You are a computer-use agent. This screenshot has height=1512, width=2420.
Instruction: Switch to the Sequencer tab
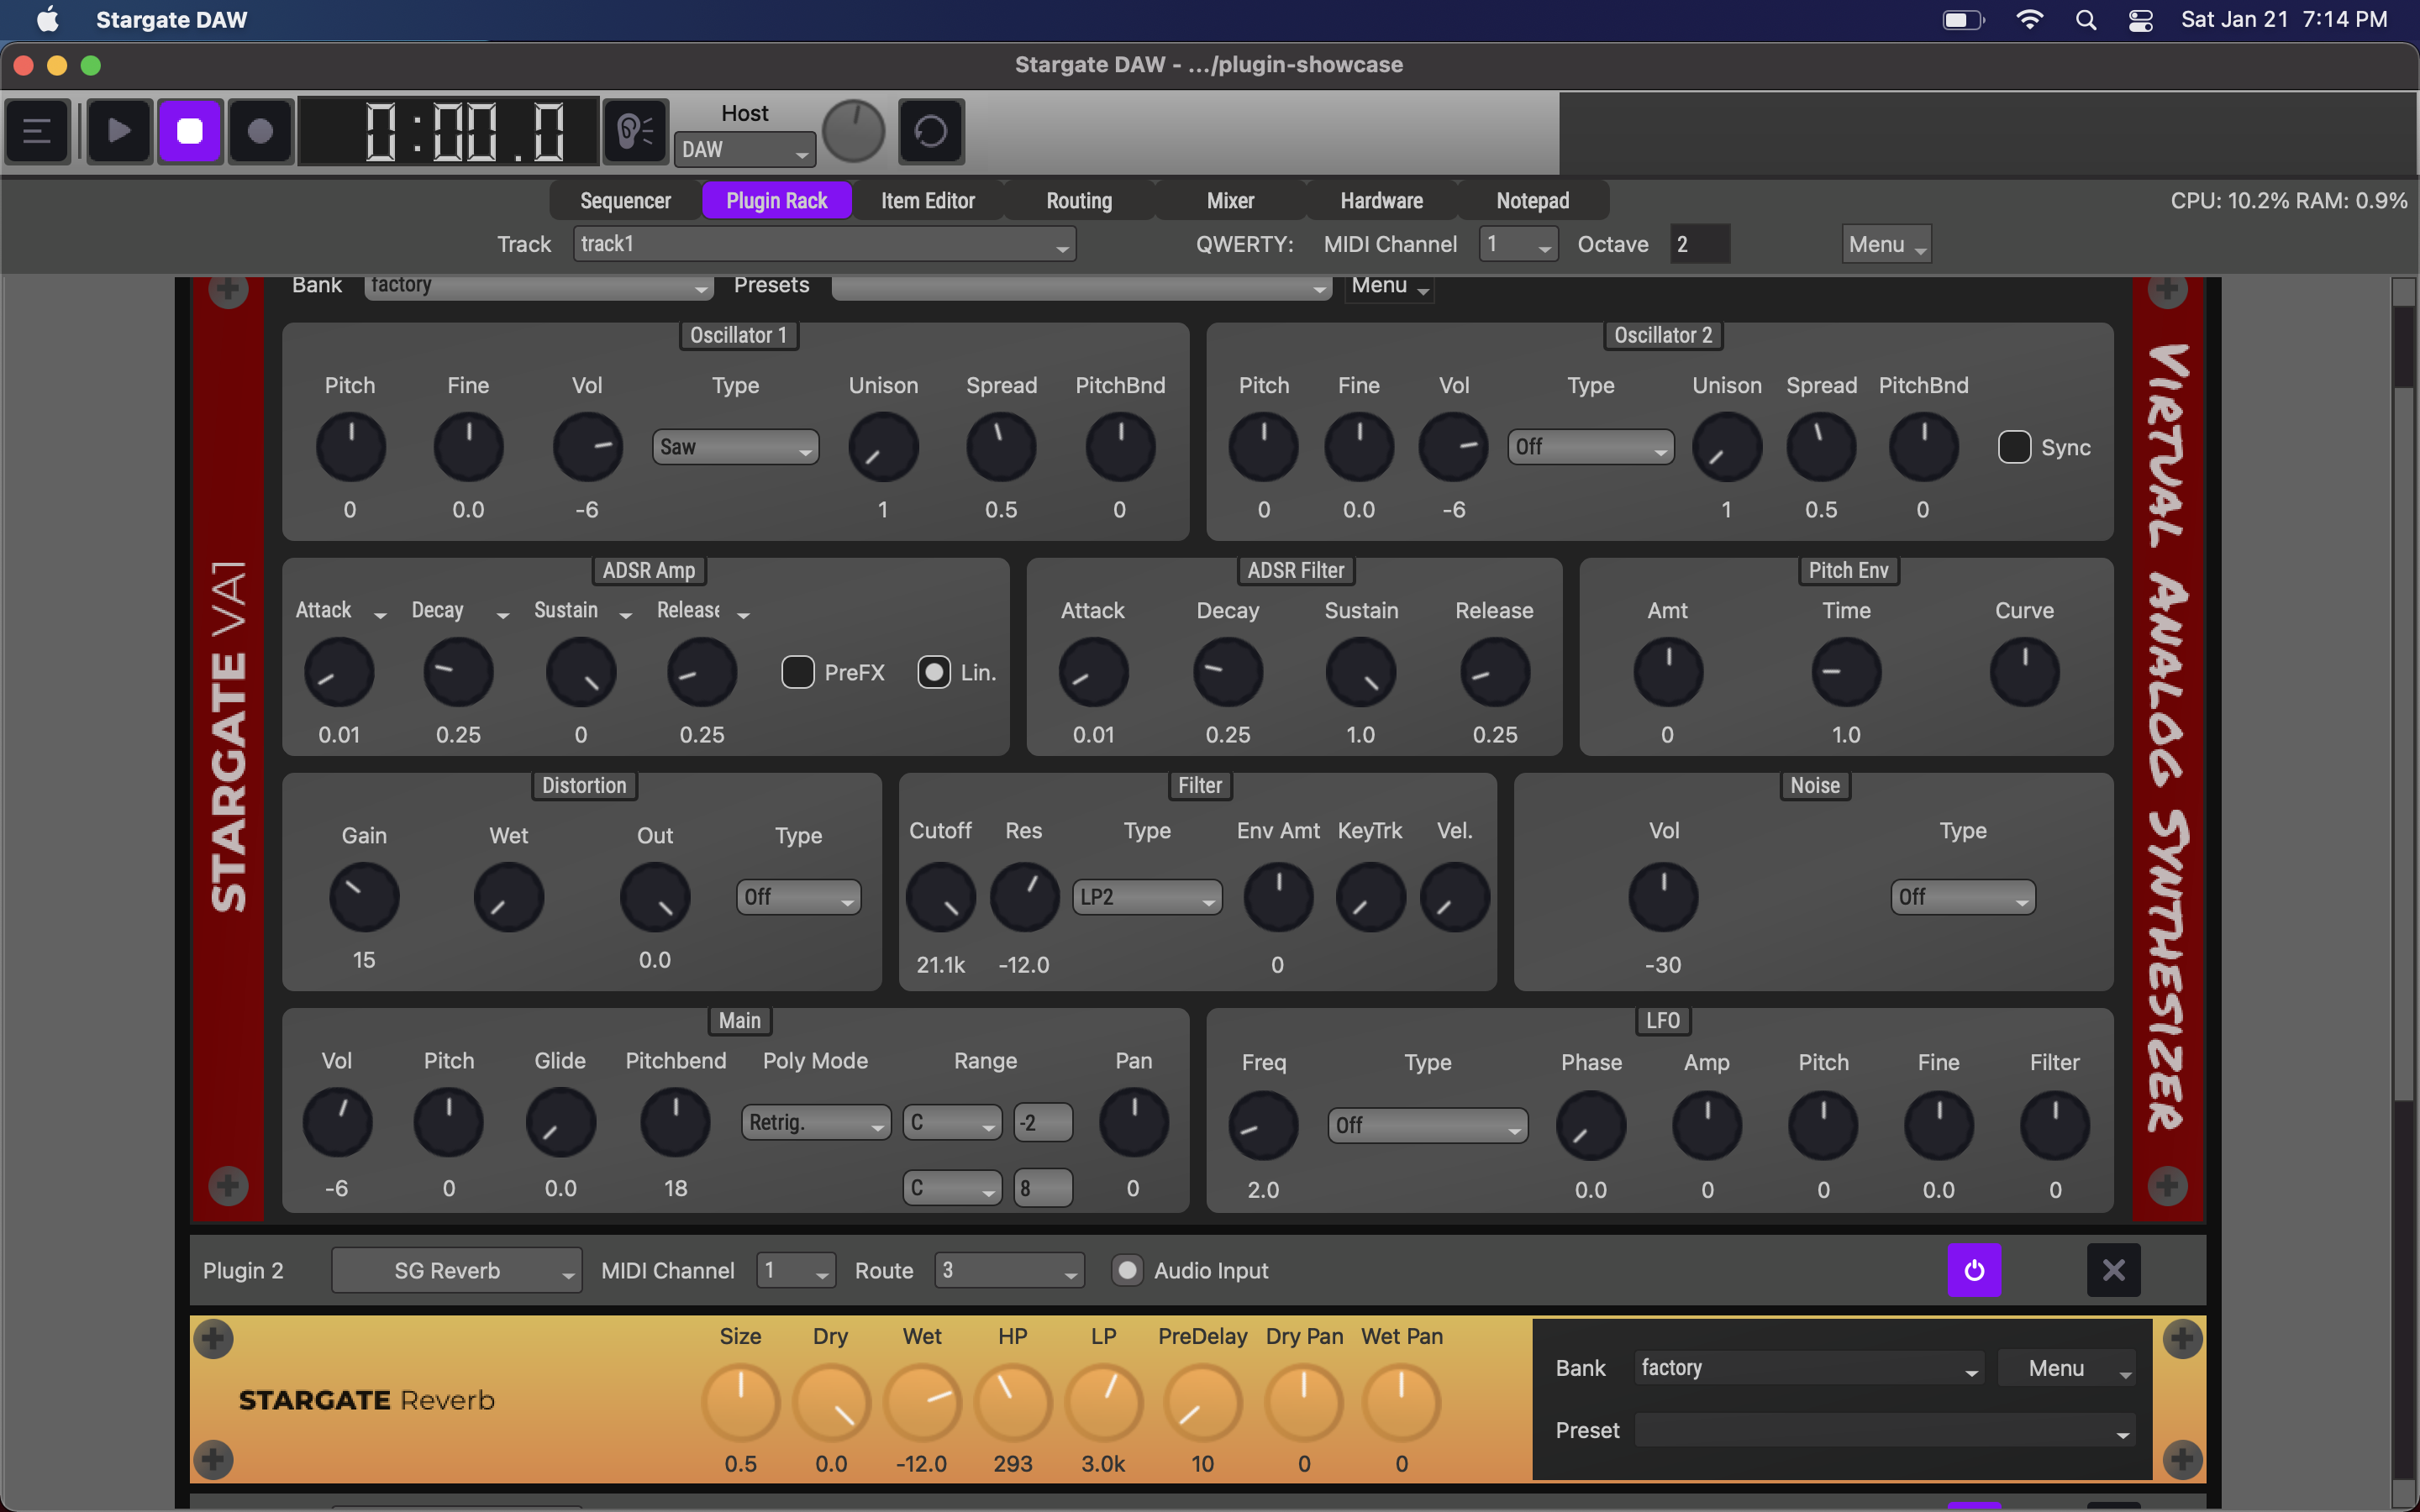(625, 201)
